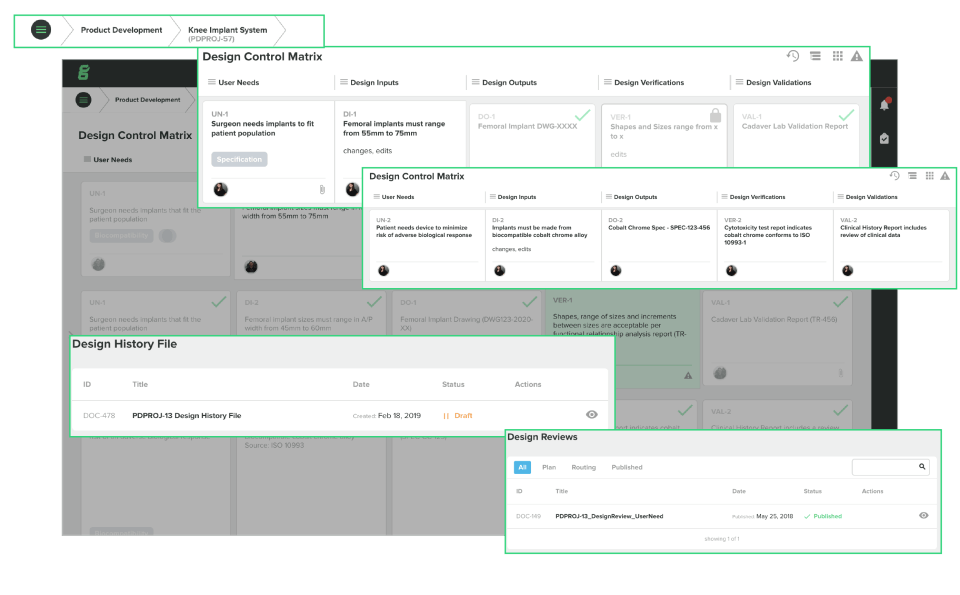The height and width of the screenshot is (595, 960).
Task: Open the UN-2 patient needs device card
Action: click(x=427, y=245)
